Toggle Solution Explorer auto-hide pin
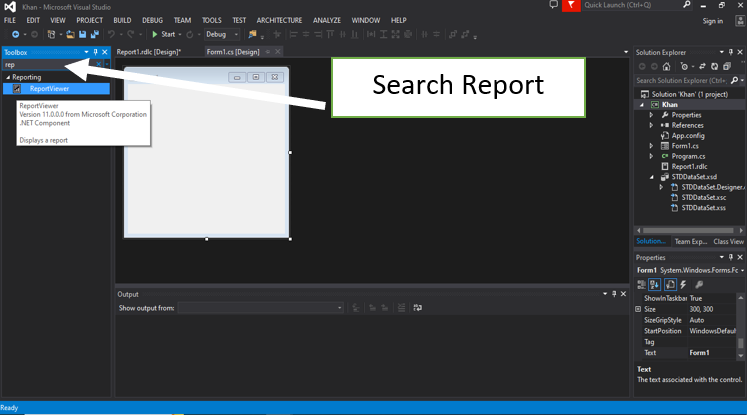Image resolution: width=747 pixels, height=415 pixels. click(731, 52)
